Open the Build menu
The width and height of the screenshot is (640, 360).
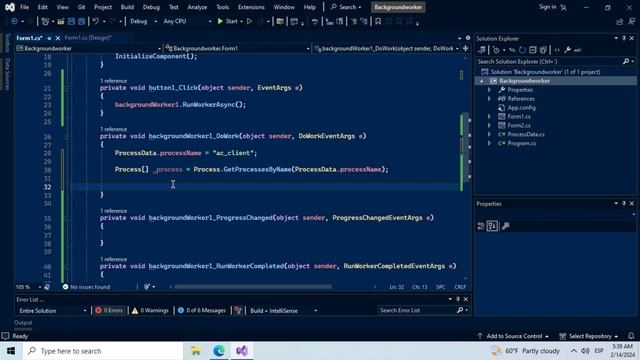127,7
